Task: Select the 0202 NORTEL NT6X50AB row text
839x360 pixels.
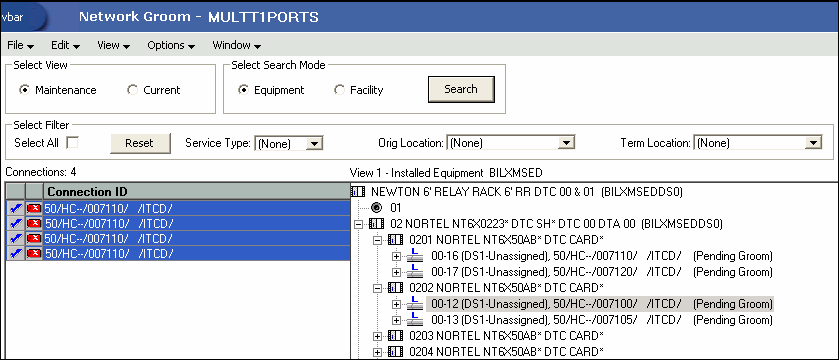Action: [506, 288]
